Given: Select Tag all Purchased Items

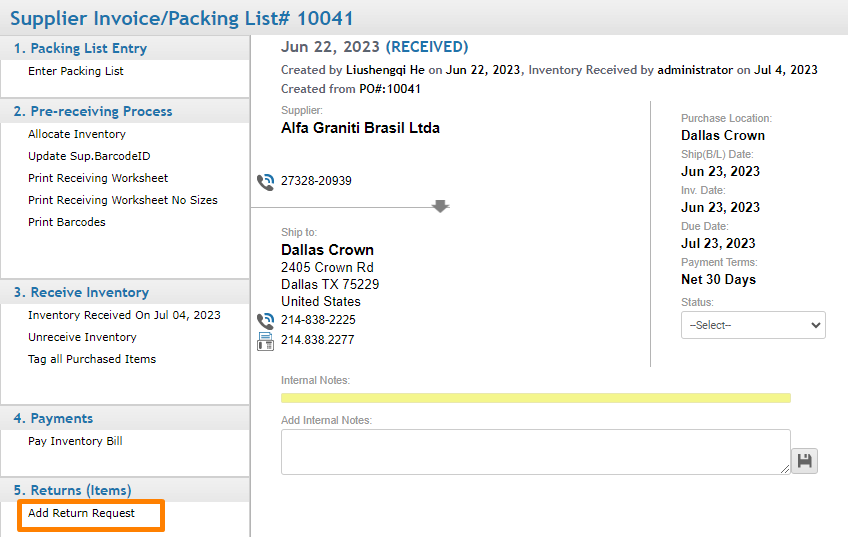Looking at the screenshot, I should (92, 360).
